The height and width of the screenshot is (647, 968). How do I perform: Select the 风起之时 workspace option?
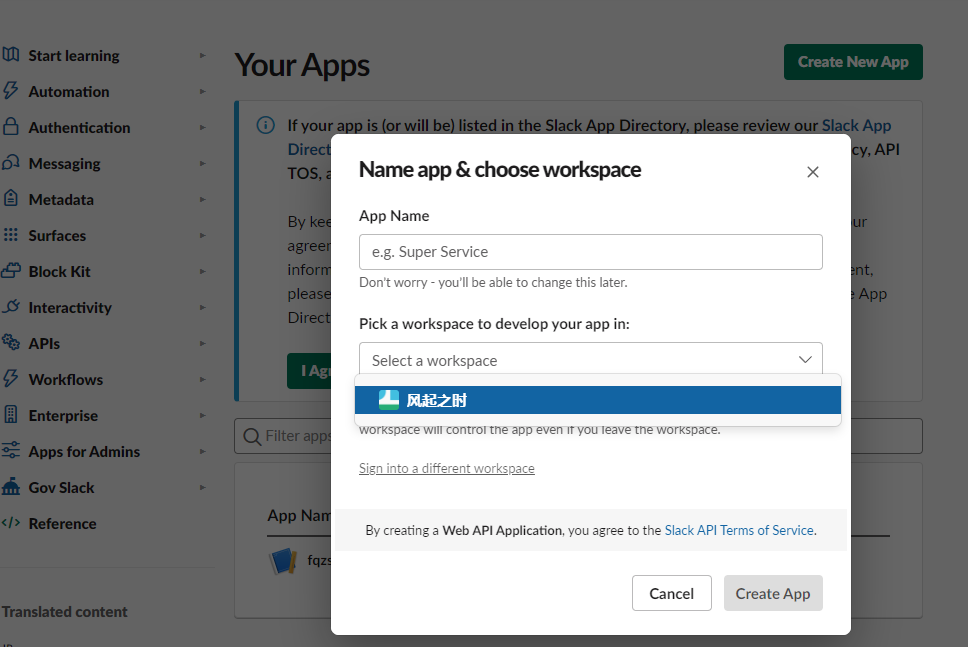[x=598, y=400]
